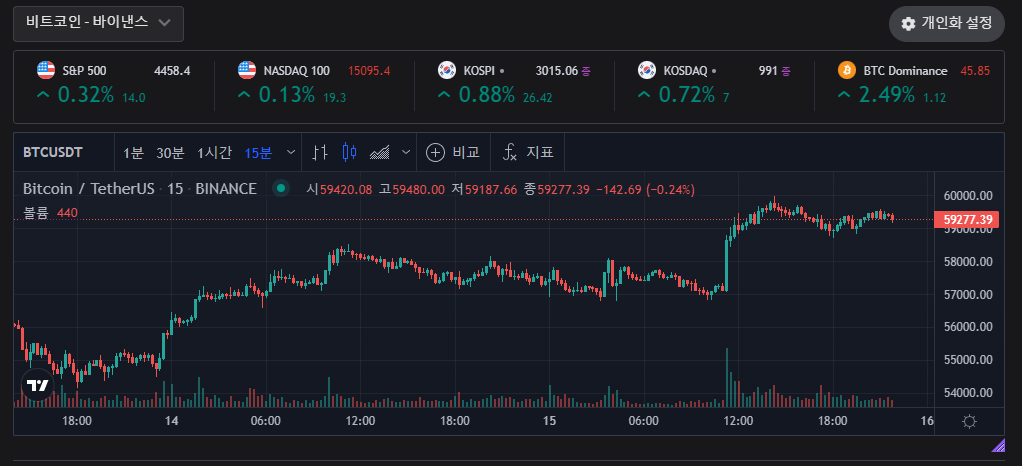
Task: Click the Bitcoin / TetherUS chart title
Action: pyautogui.click(x=139, y=189)
